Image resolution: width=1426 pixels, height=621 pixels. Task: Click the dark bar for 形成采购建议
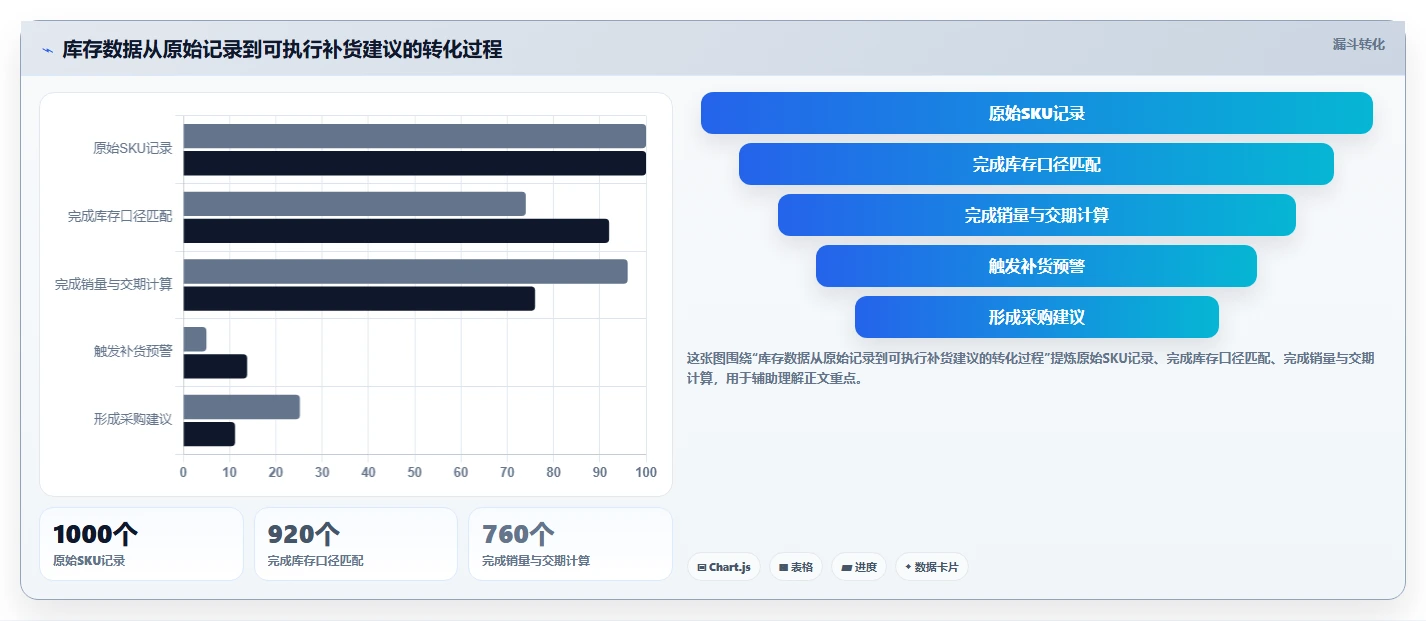[x=209, y=434]
